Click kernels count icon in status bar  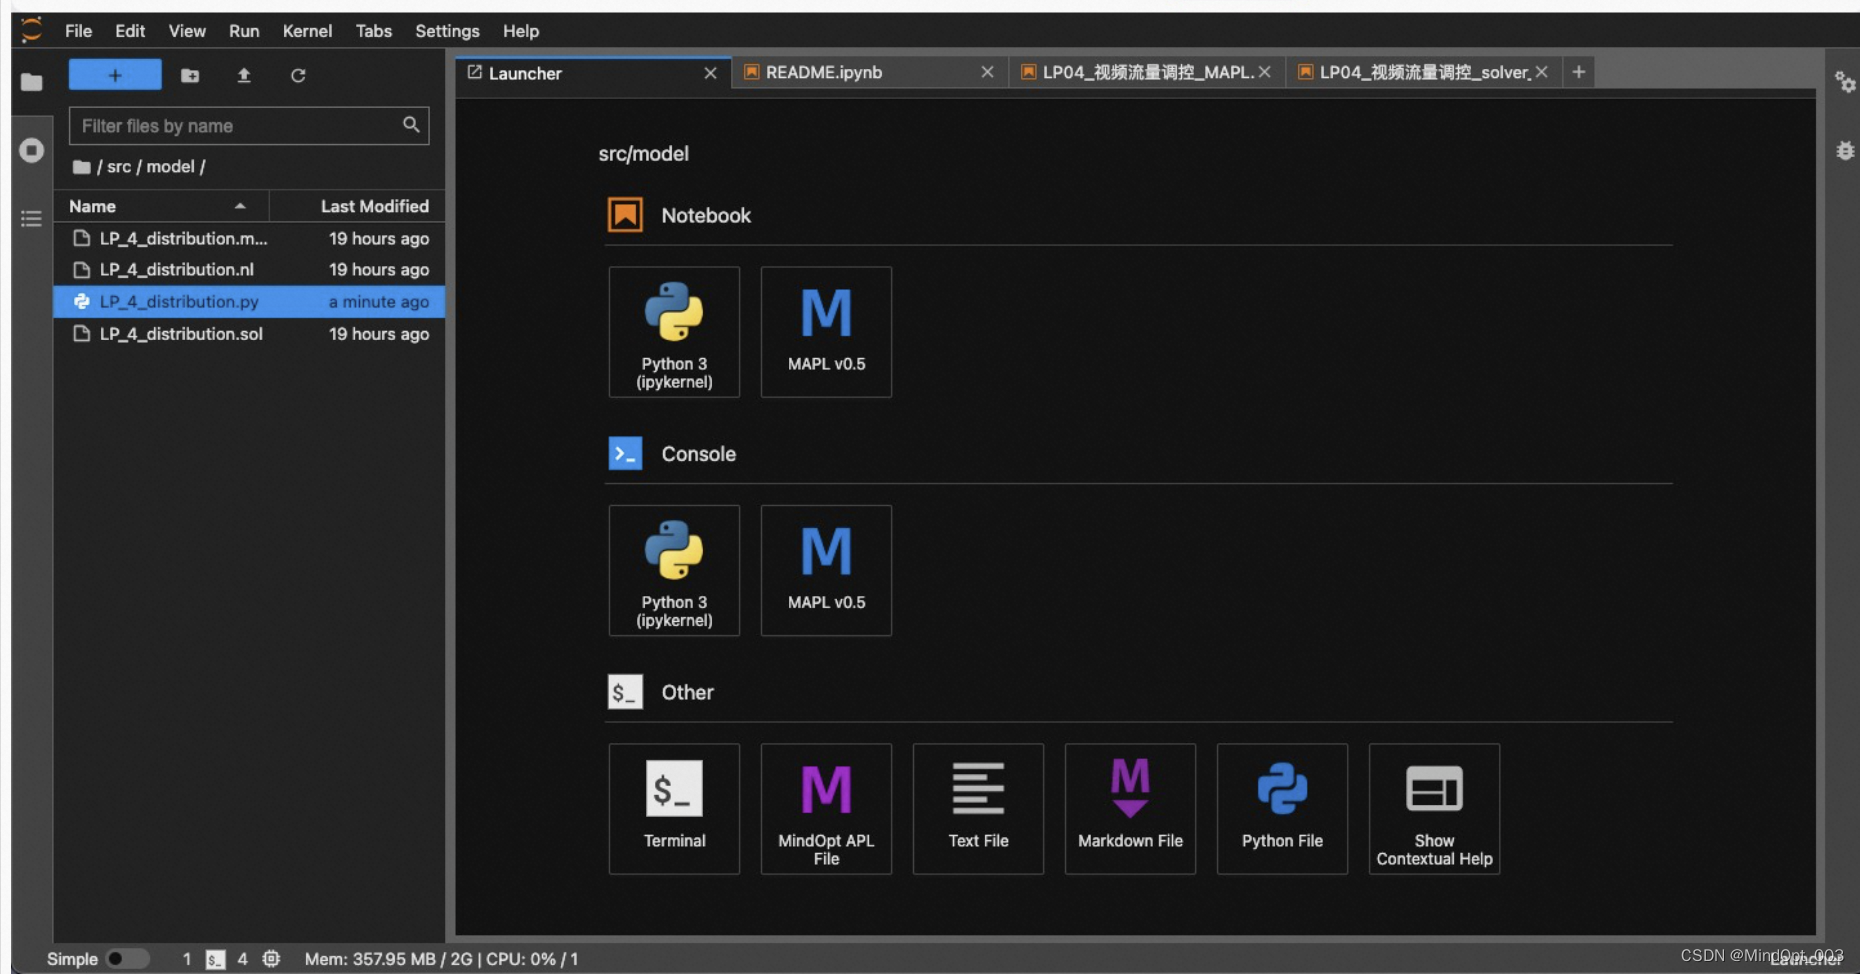tap(271, 959)
